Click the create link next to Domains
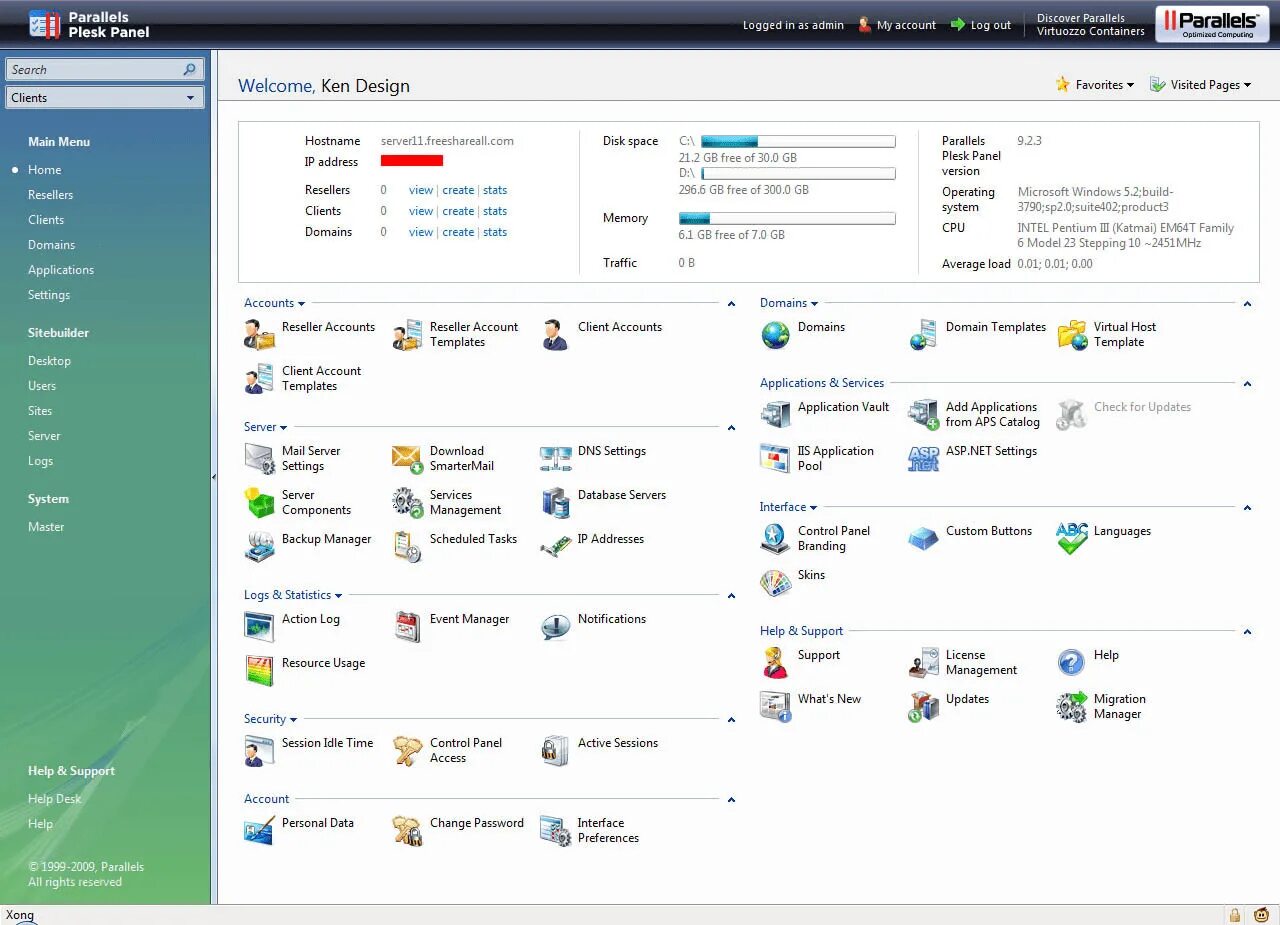 tap(459, 231)
